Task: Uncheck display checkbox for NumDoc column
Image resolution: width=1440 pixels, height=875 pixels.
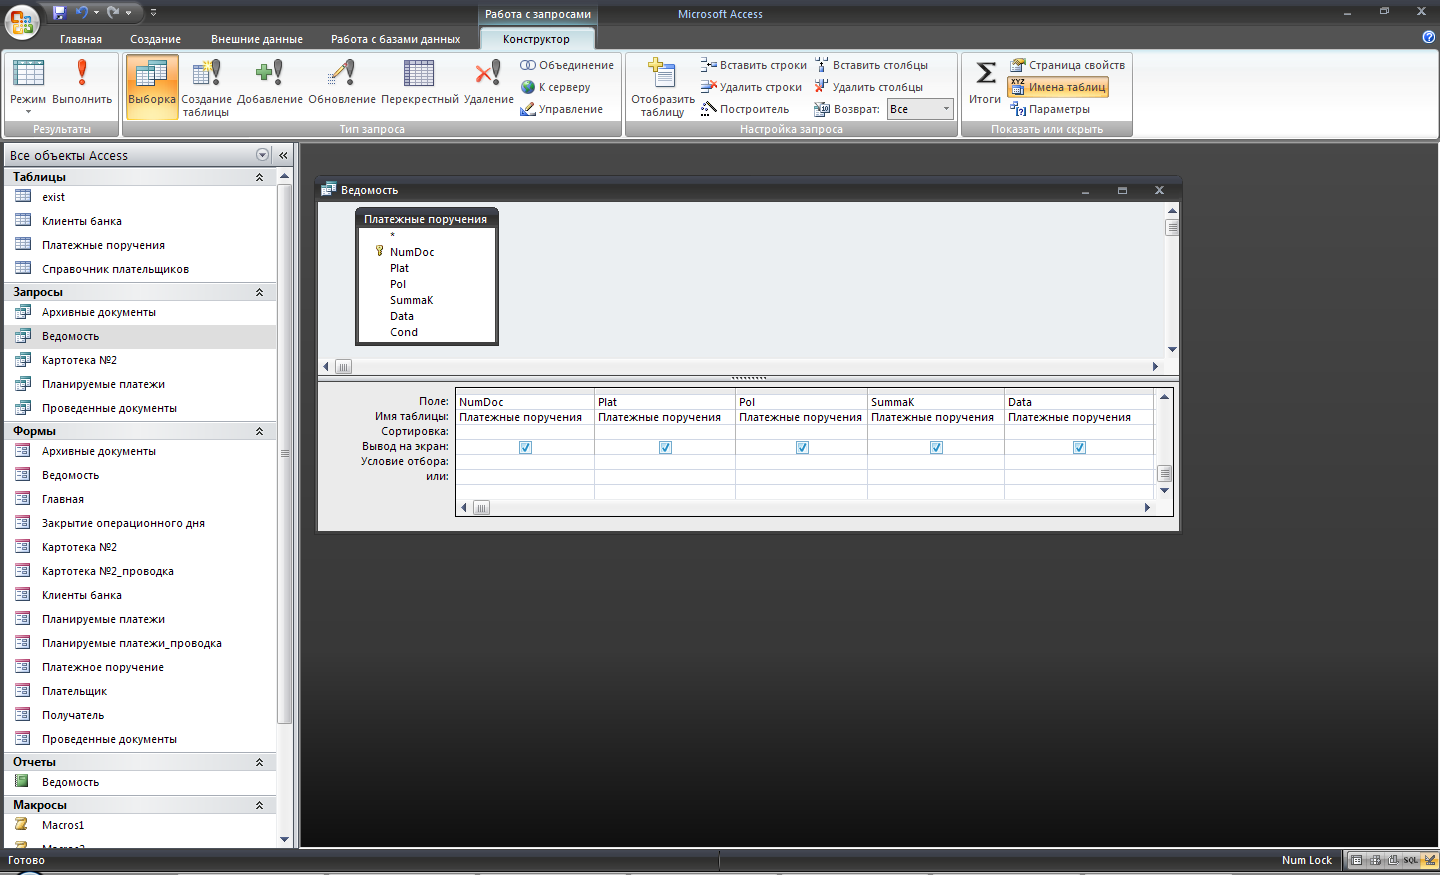Action: (525, 447)
